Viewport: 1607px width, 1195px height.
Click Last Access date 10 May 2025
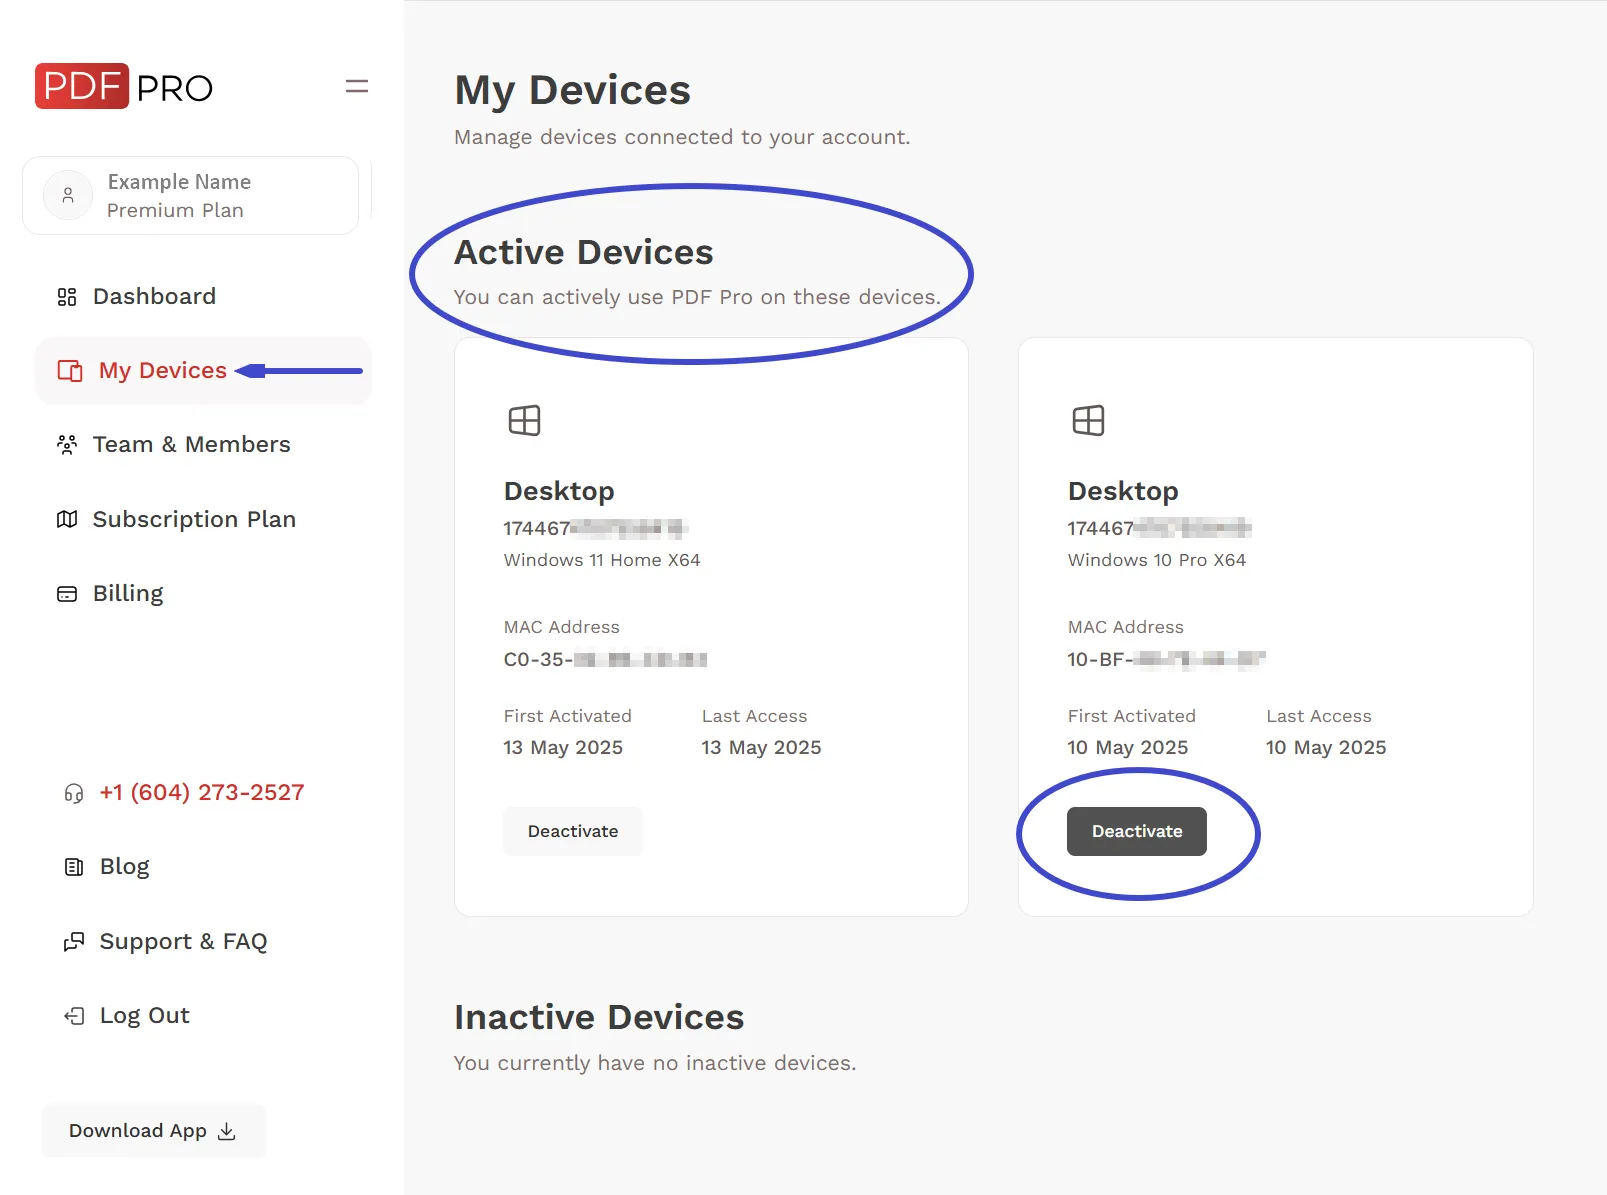(x=1326, y=748)
